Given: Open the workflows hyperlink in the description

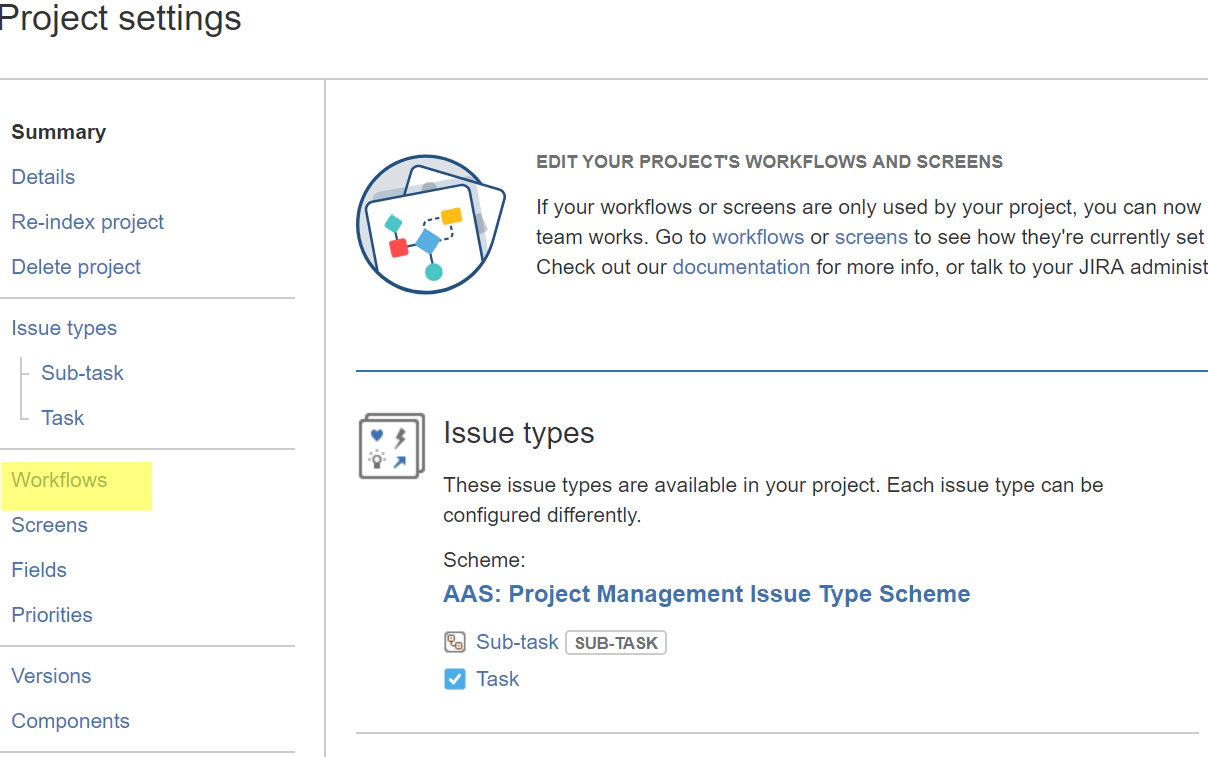Looking at the screenshot, I should coord(758,237).
